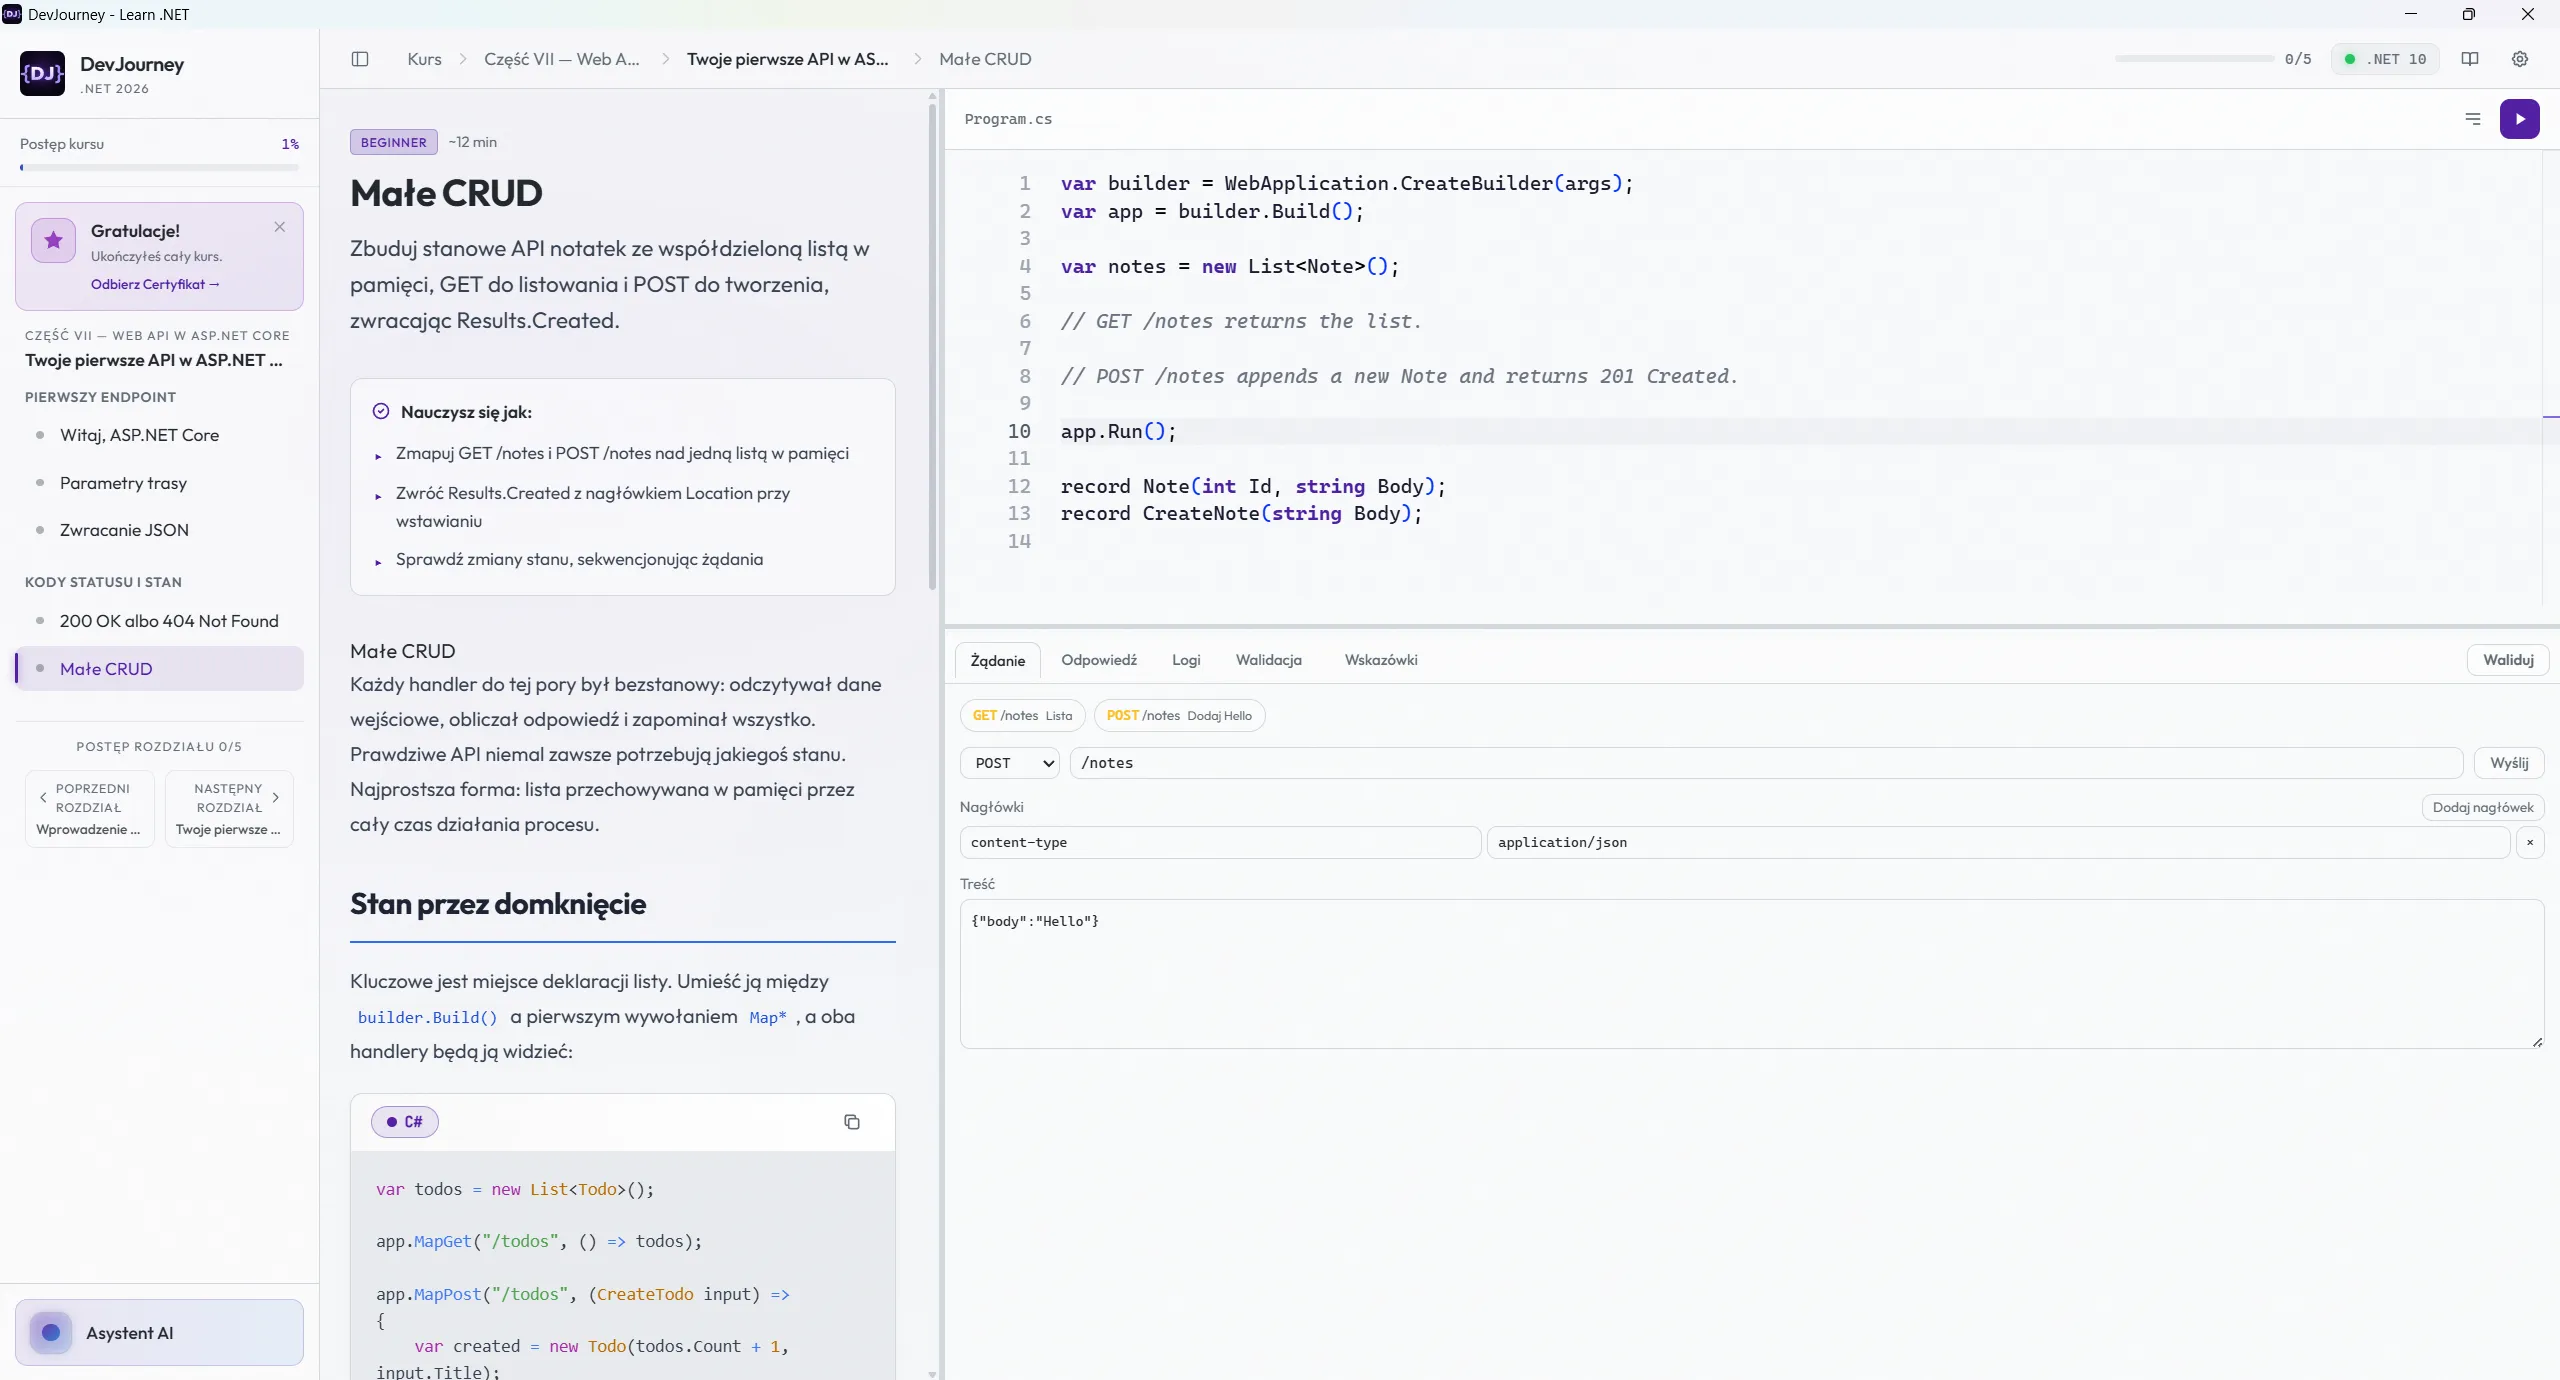Click the course progress bar

click(159, 167)
